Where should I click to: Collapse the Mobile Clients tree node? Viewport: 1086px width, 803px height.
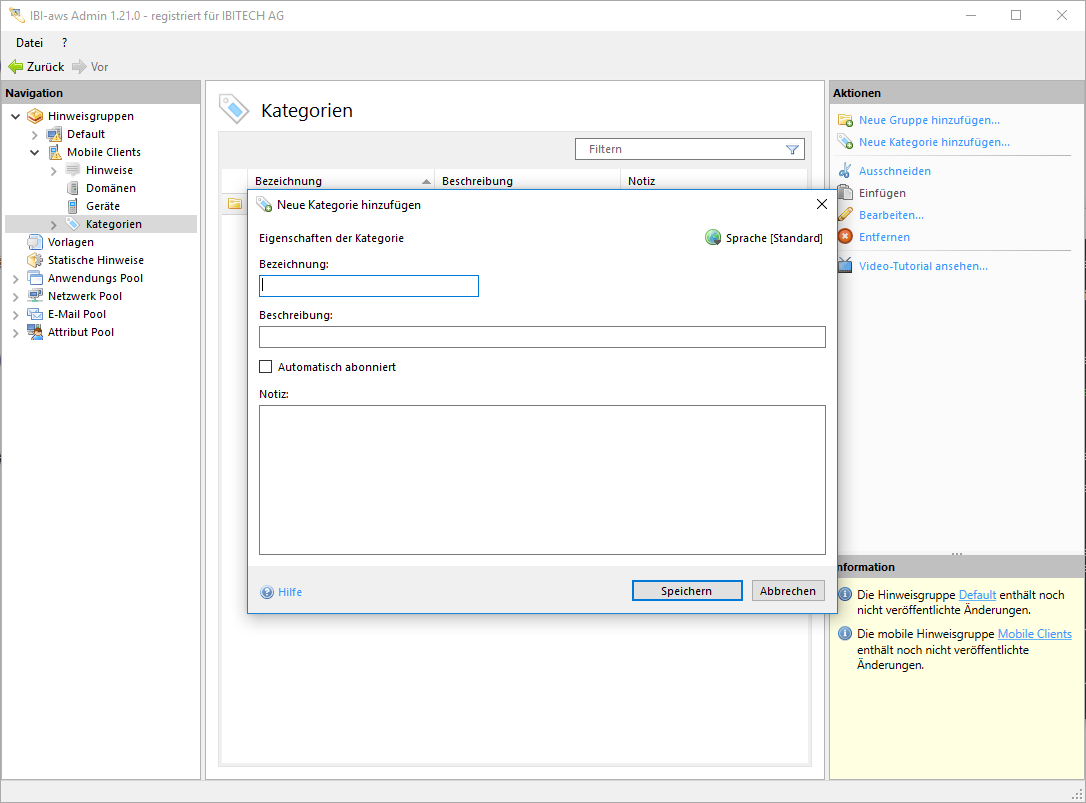[35, 152]
